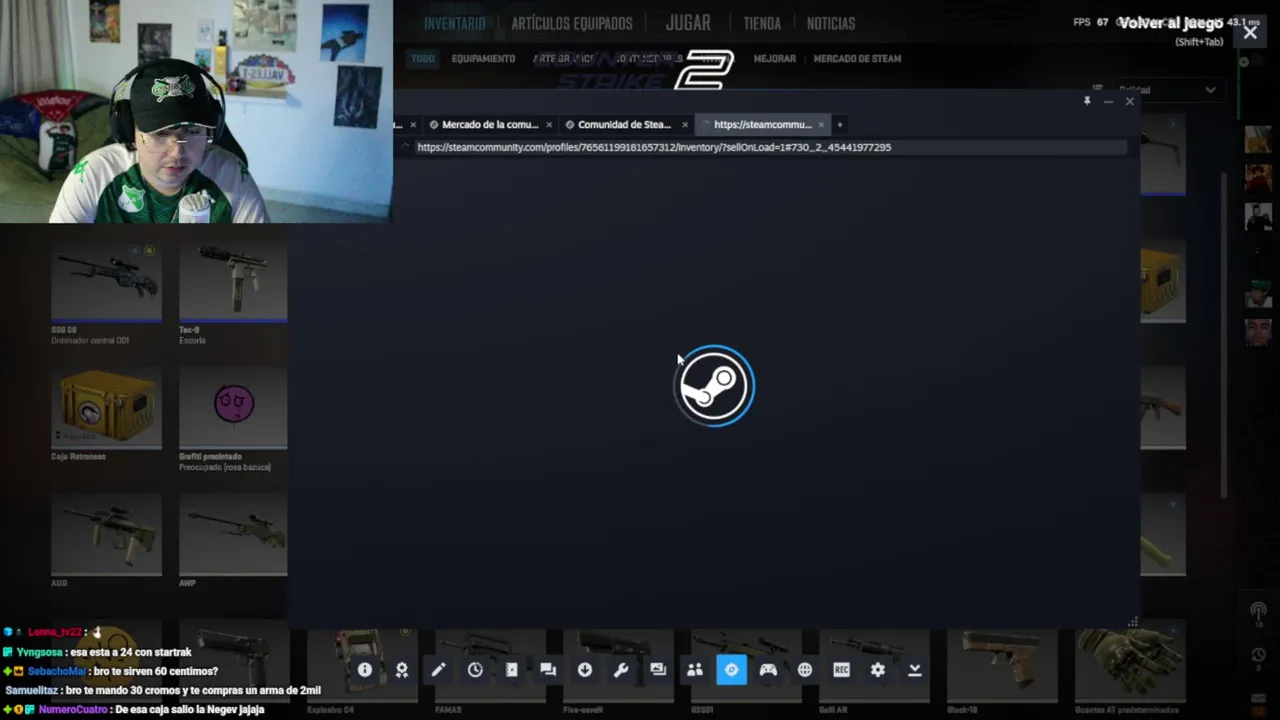Click highlighted web browser icon in toolbar

pos(731,670)
